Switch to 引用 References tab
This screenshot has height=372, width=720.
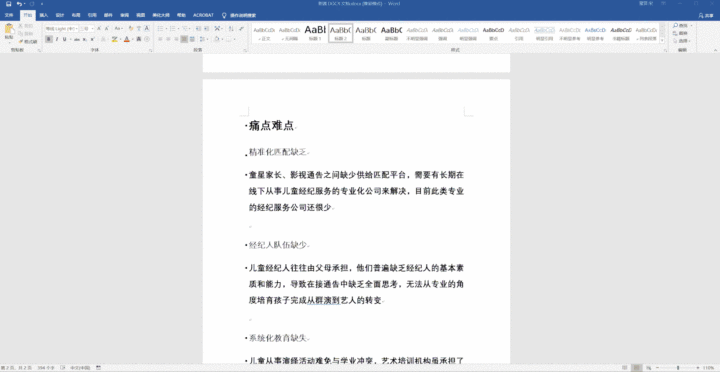(x=92, y=15)
